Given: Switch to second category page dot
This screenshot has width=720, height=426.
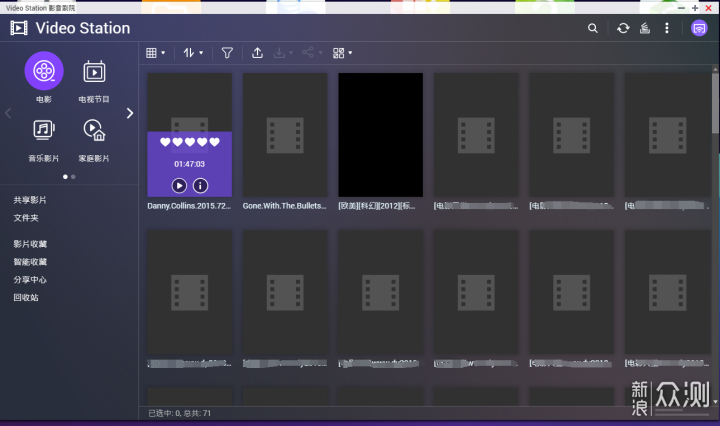Looking at the screenshot, I should pos(73,177).
